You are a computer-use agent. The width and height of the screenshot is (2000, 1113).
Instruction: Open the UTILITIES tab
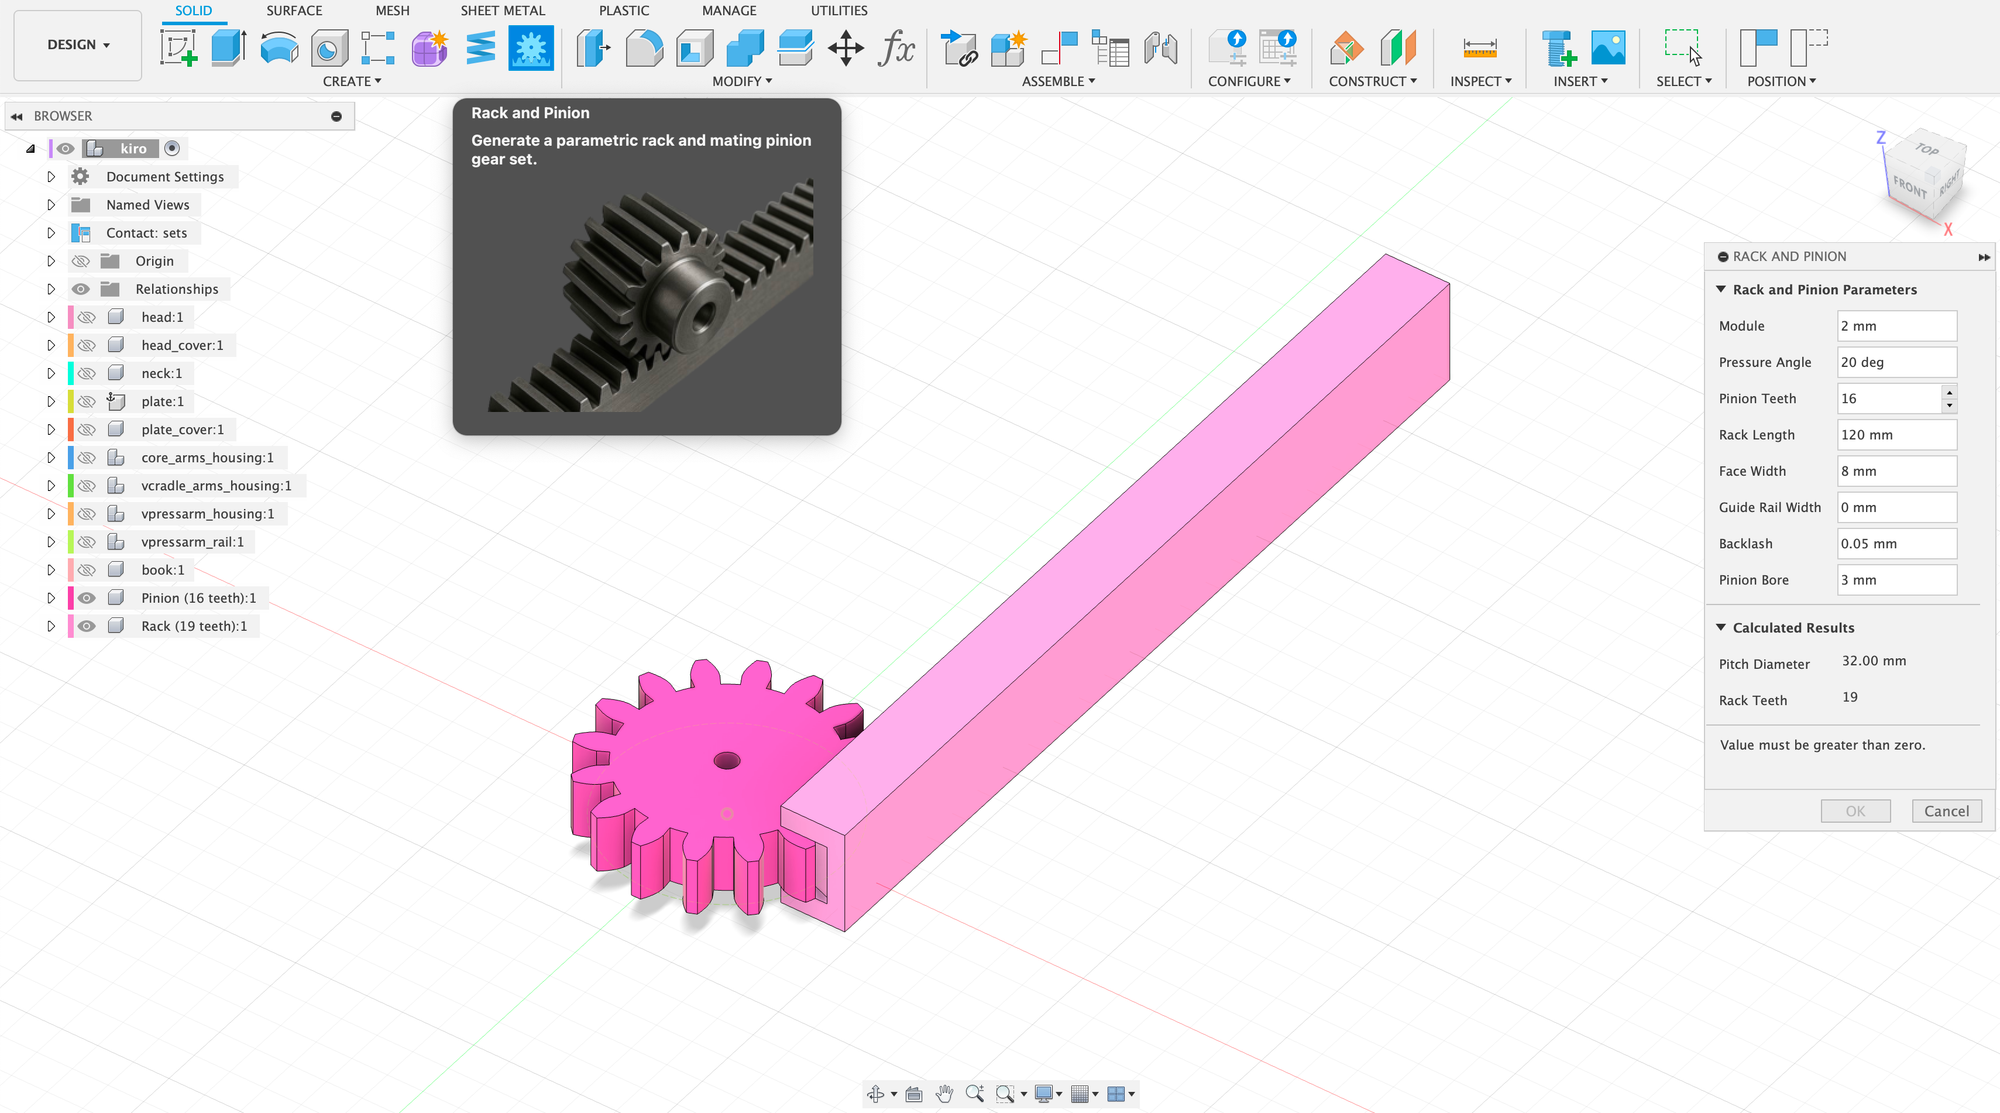(x=838, y=11)
